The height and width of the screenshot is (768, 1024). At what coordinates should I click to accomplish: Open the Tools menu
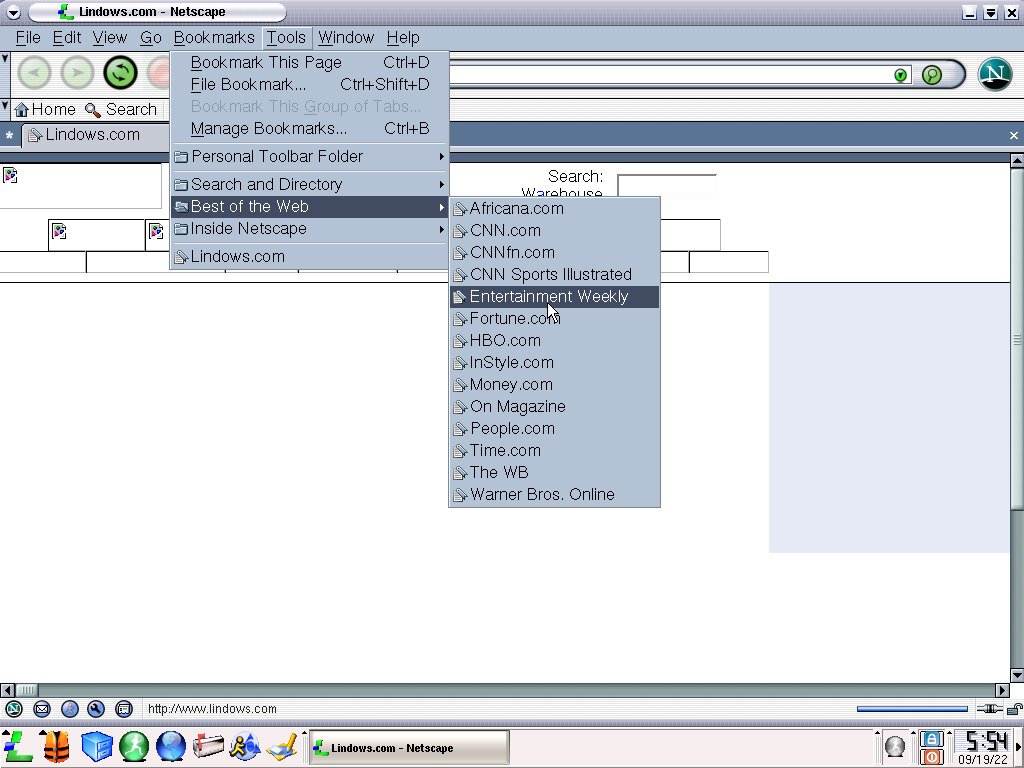click(286, 38)
